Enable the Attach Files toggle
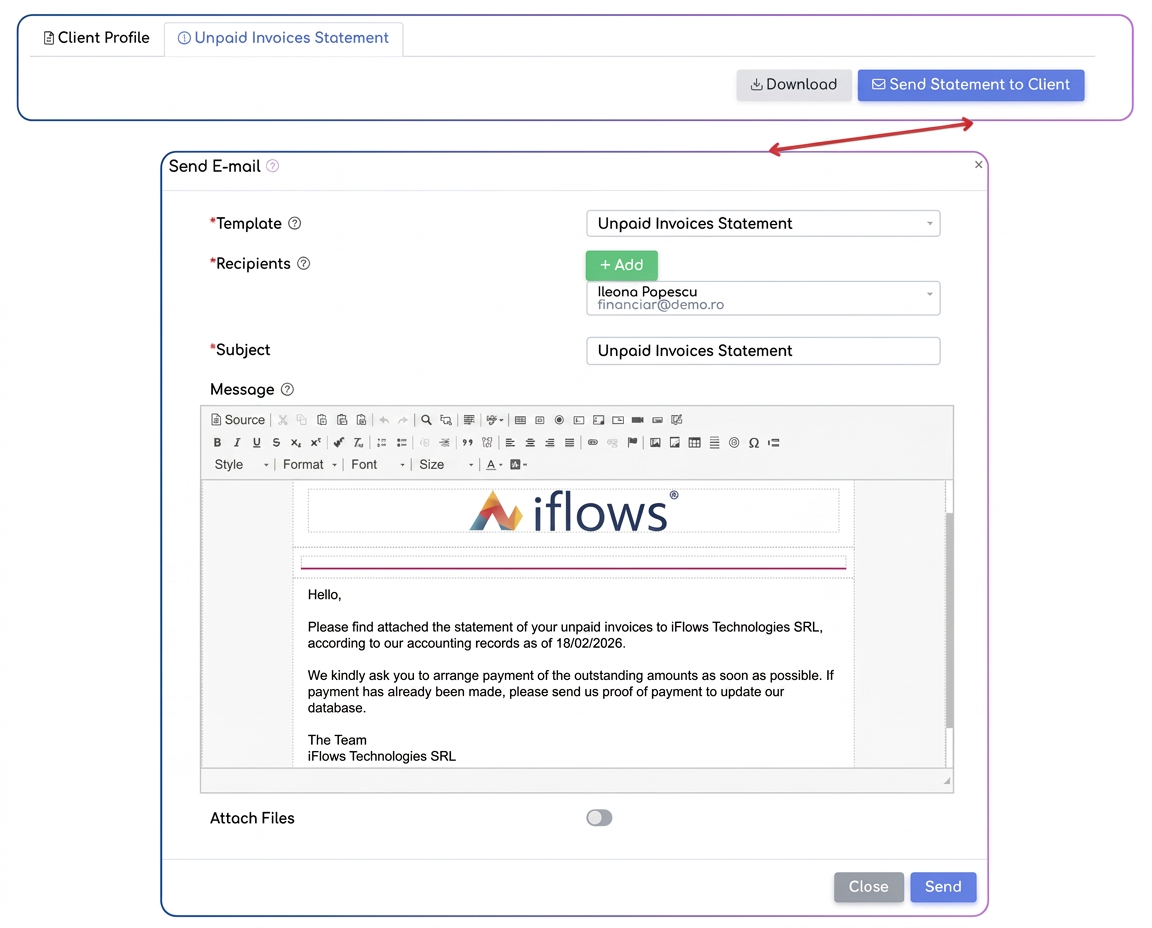This screenshot has width=1152, height=928. coord(599,818)
